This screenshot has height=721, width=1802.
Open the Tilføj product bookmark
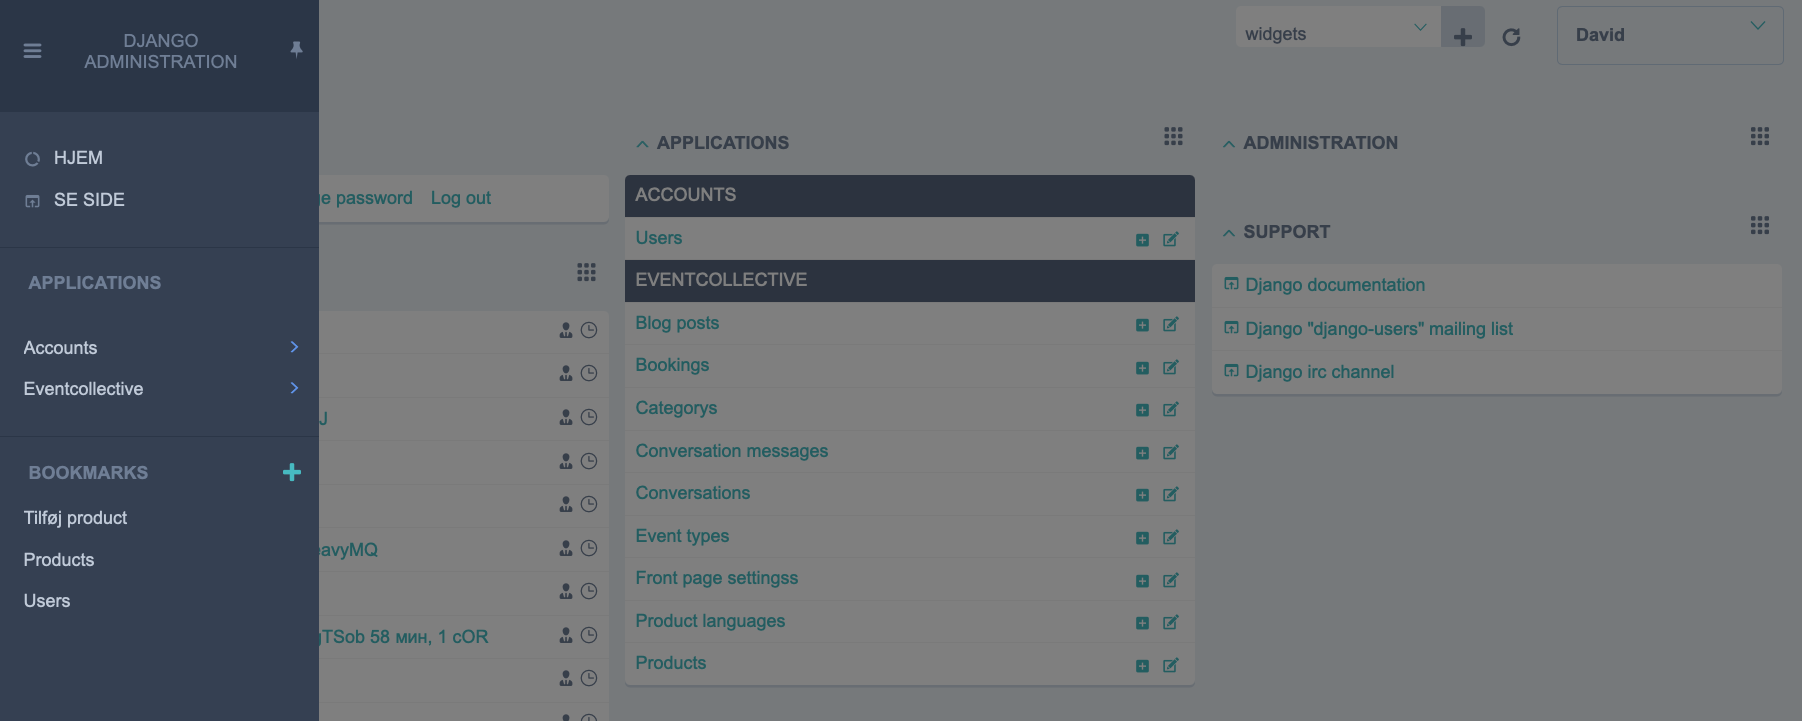pyautogui.click(x=75, y=518)
